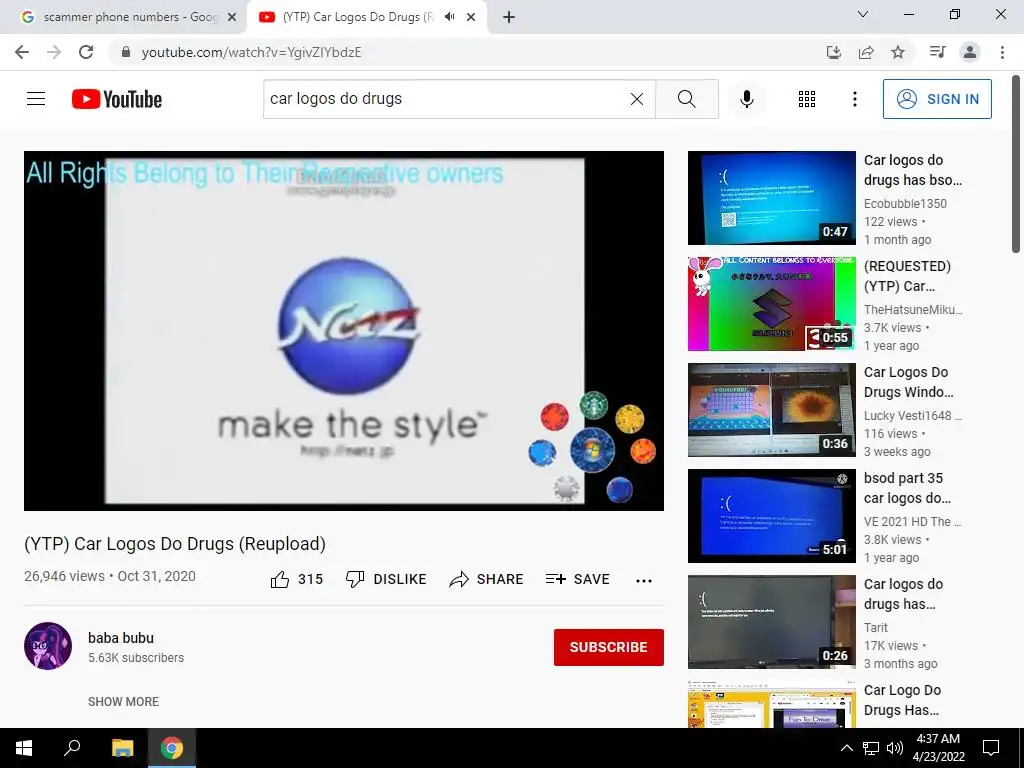Select the Car Logos Do Drugs tab
1024x768 pixels.
click(357, 17)
